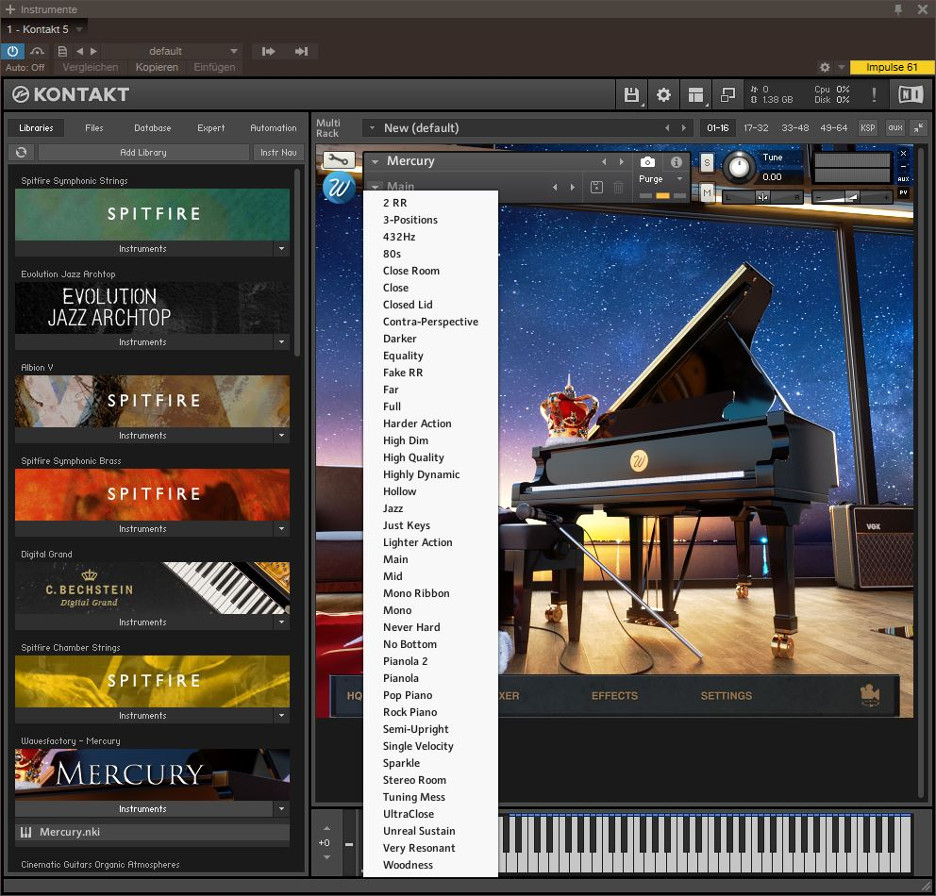The image size is (936, 896).
Task: Minimize rack view with the arrows icon
Action: click(919, 128)
